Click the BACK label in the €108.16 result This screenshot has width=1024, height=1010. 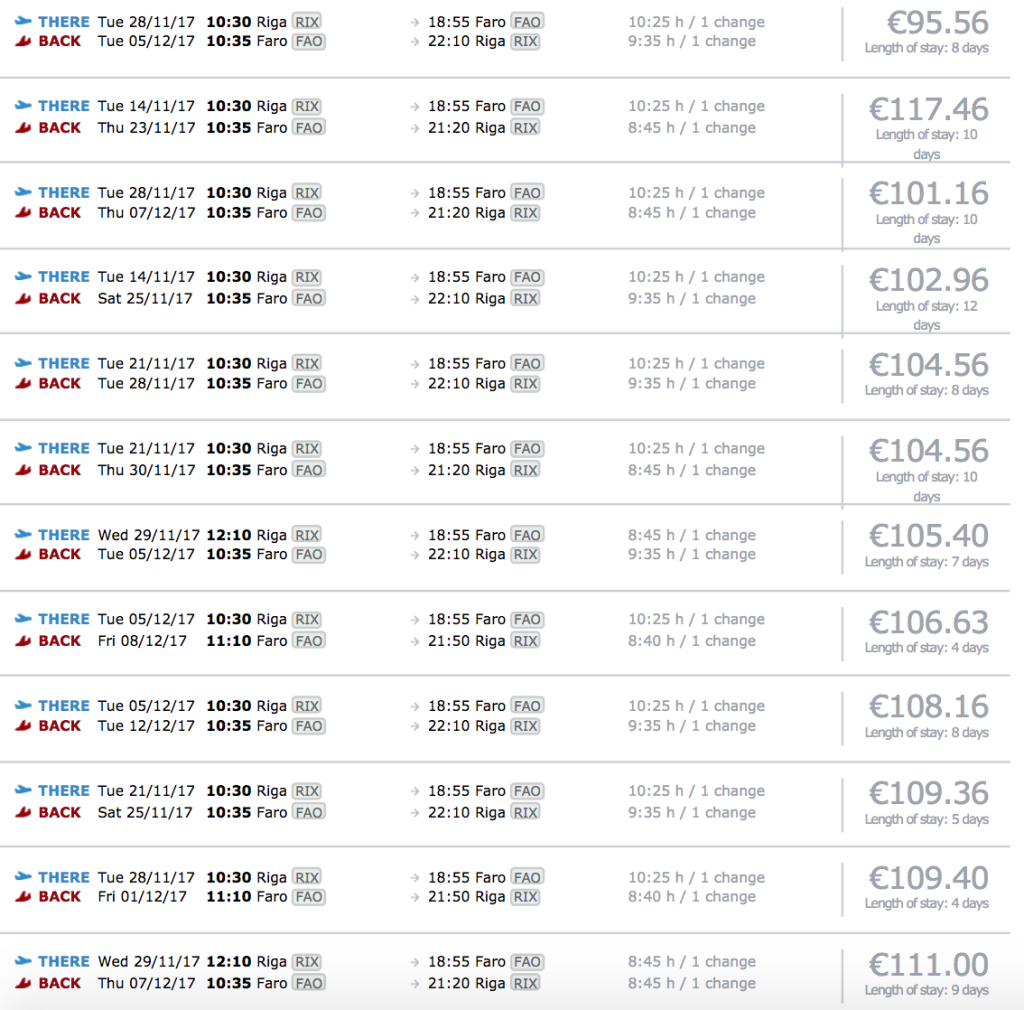click(x=60, y=726)
